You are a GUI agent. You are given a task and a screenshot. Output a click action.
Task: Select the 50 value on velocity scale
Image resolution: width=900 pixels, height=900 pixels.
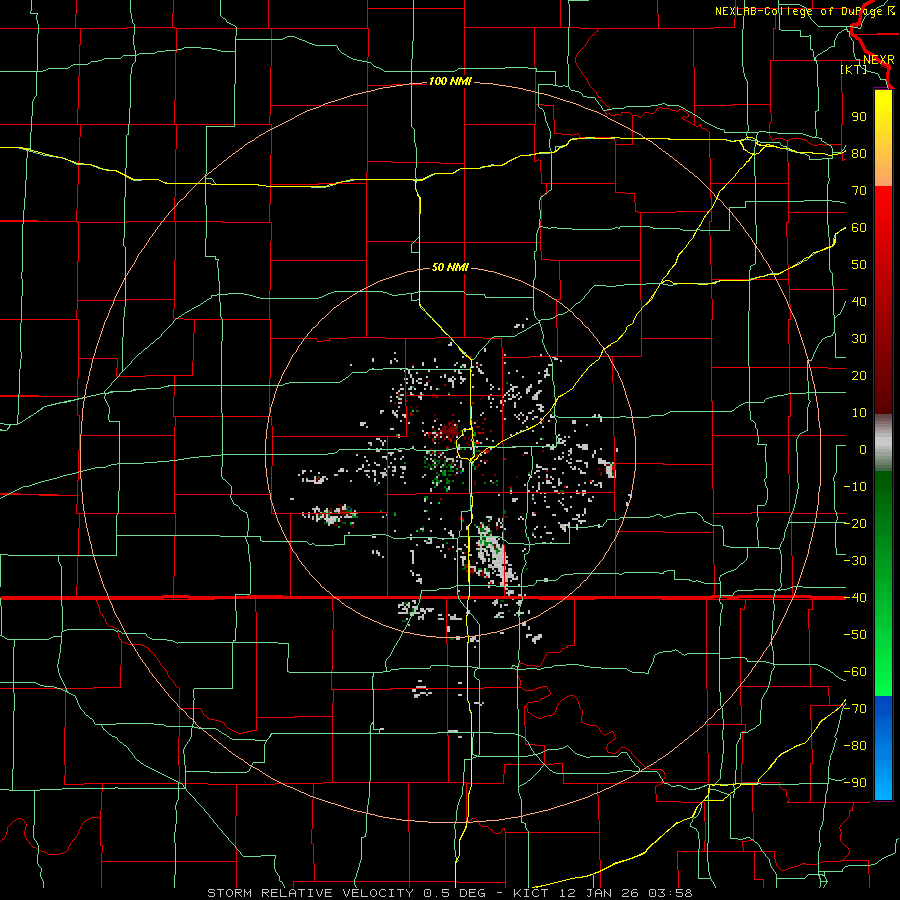(x=859, y=265)
